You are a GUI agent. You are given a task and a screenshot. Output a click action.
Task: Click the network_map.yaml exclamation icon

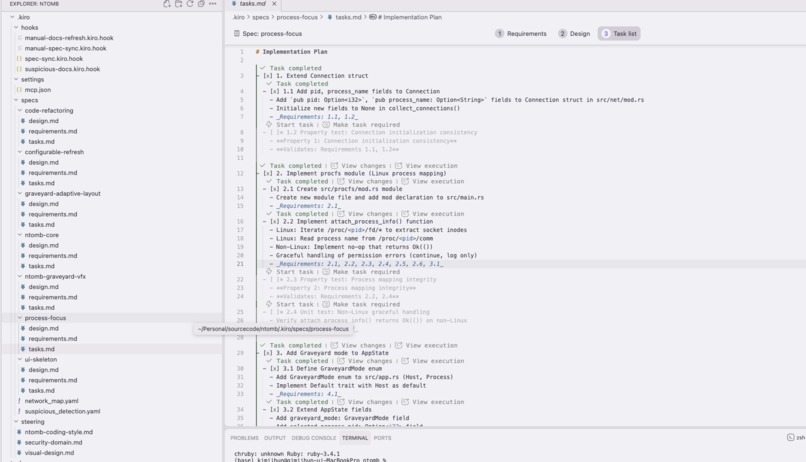click(19, 401)
